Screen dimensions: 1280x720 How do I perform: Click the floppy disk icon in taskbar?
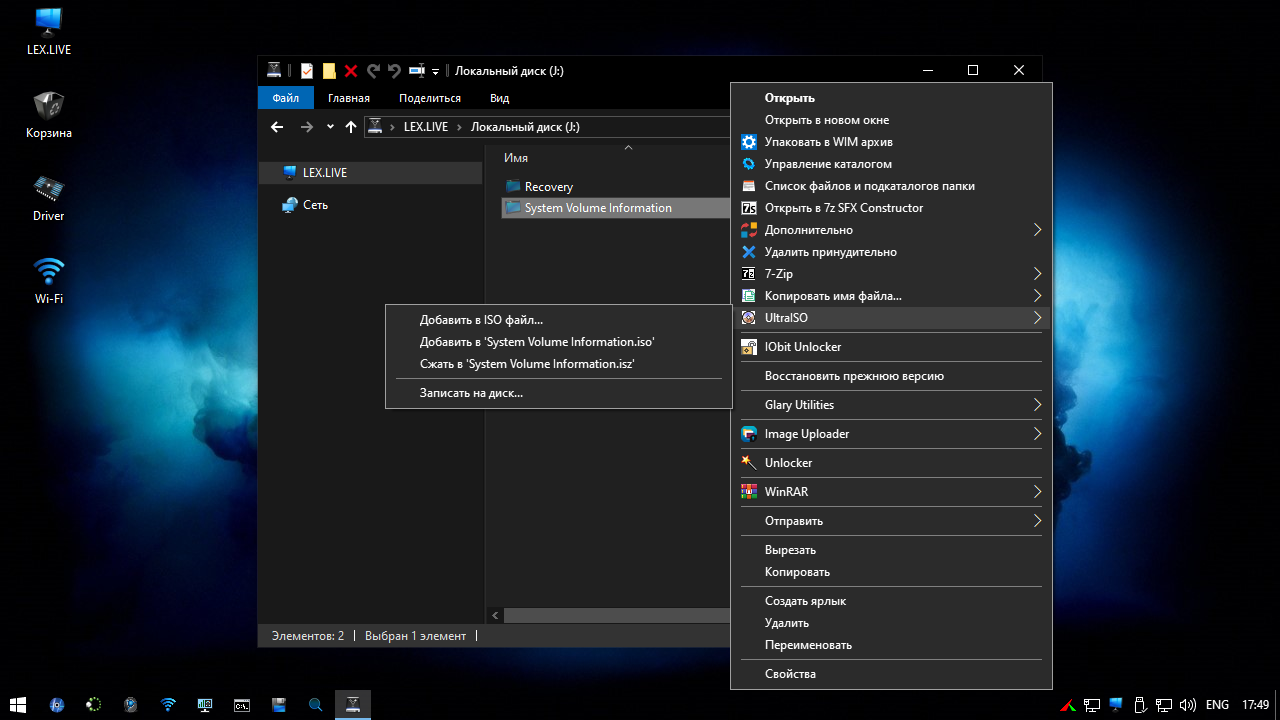click(x=279, y=704)
